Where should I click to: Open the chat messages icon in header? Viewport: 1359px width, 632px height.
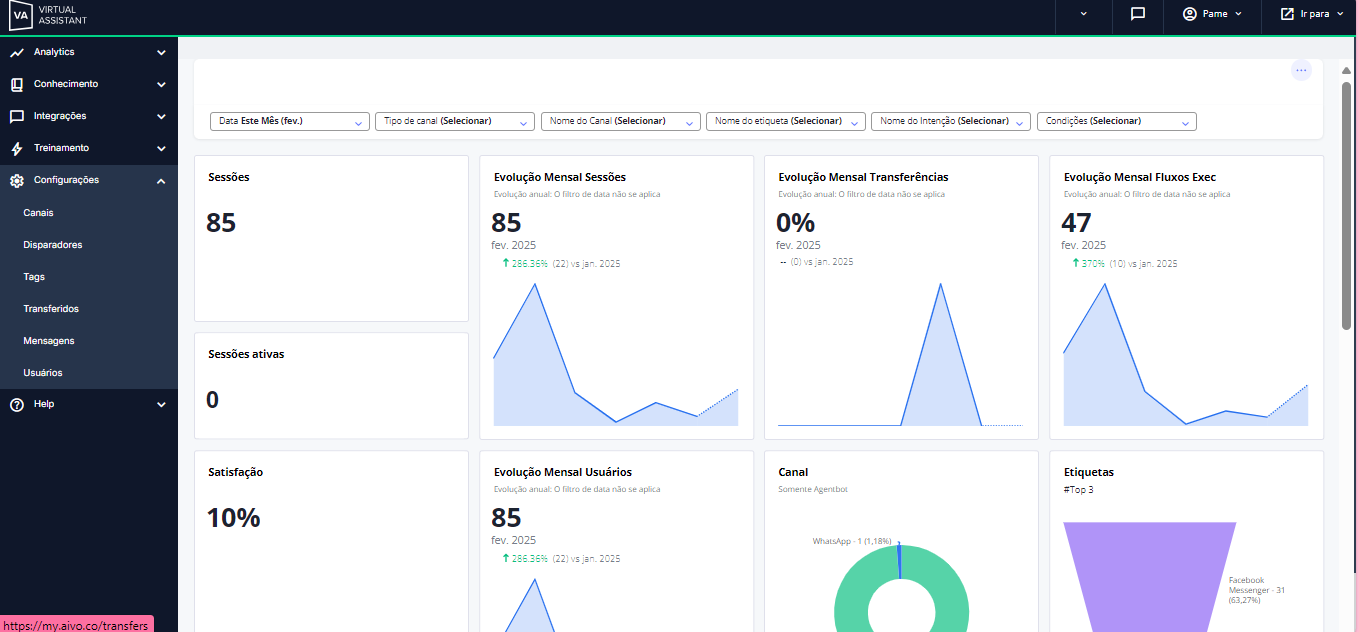click(1138, 15)
